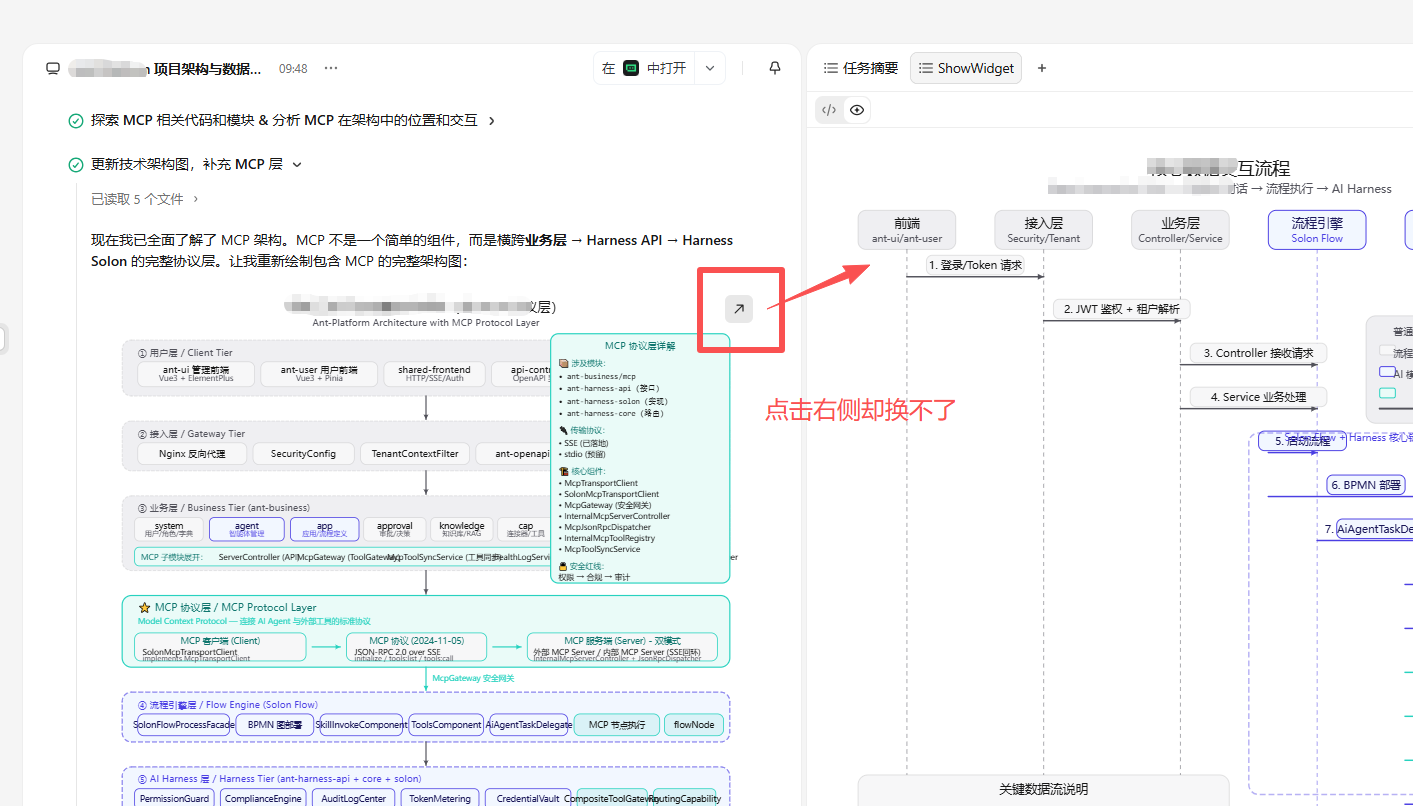Open the dropdown arrow next to 中打开
This screenshot has width=1413, height=806.
[710, 68]
